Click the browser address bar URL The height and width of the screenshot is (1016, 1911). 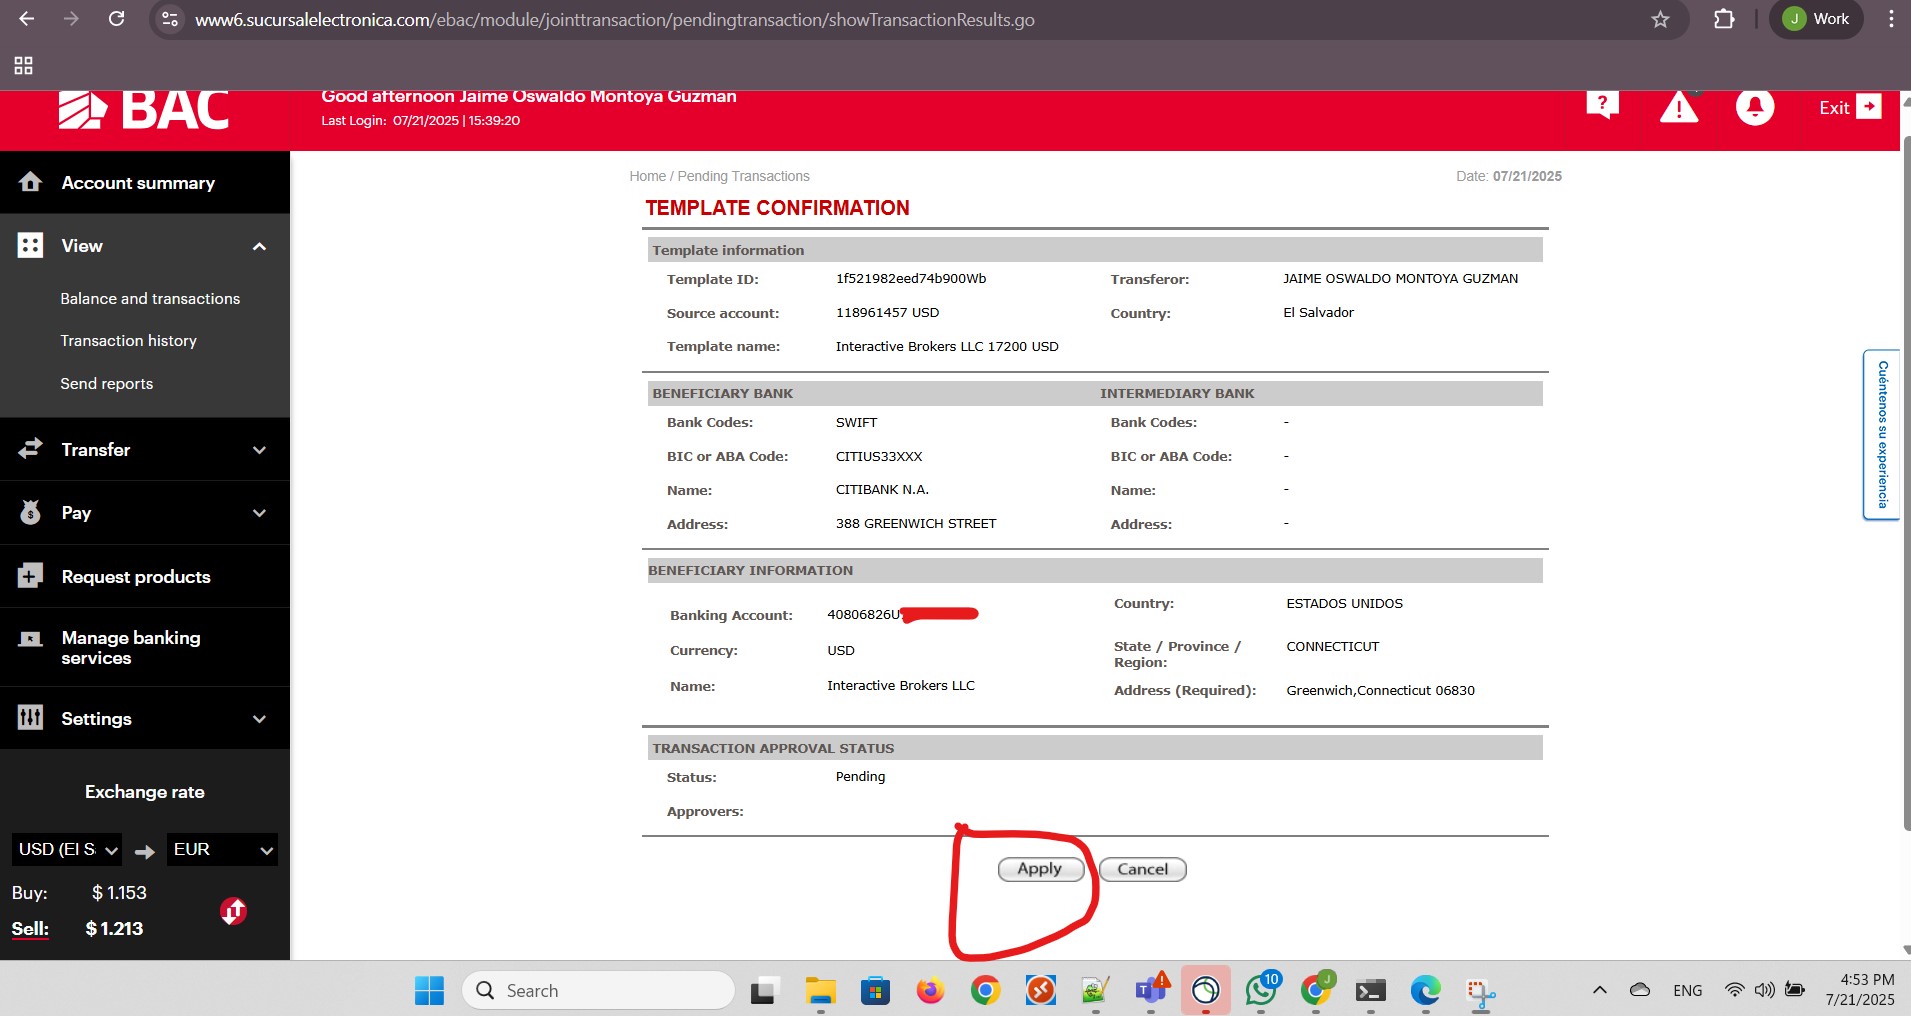pyautogui.click(x=614, y=19)
